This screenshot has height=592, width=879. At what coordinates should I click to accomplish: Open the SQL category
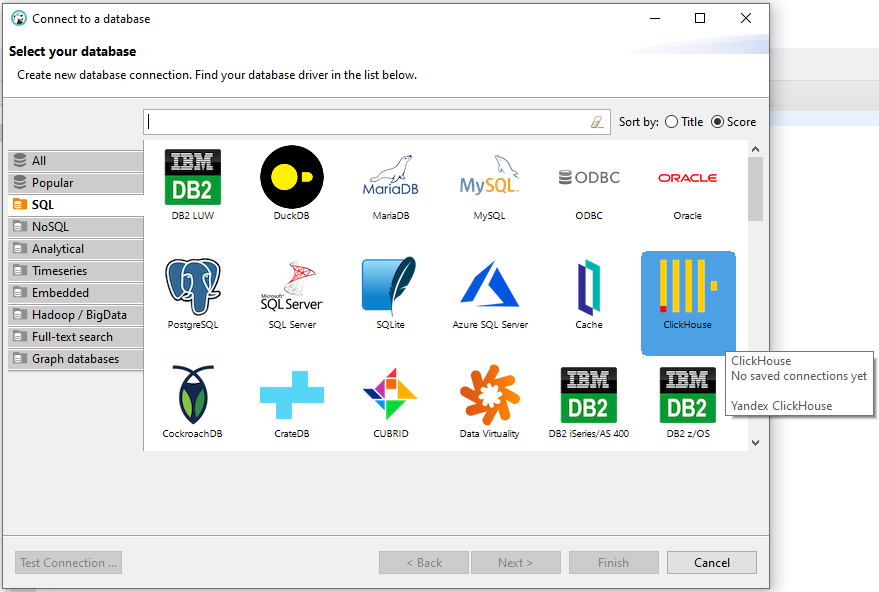(76, 205)
